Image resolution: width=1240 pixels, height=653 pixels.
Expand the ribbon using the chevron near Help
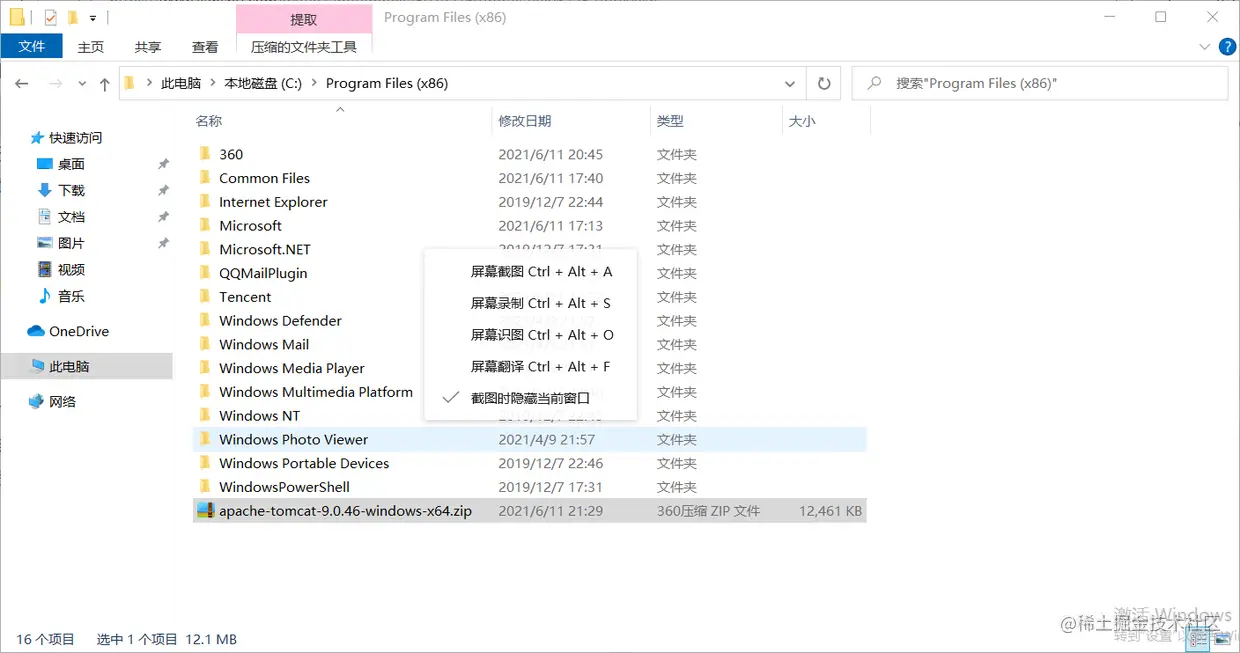tap(1205, 46)
